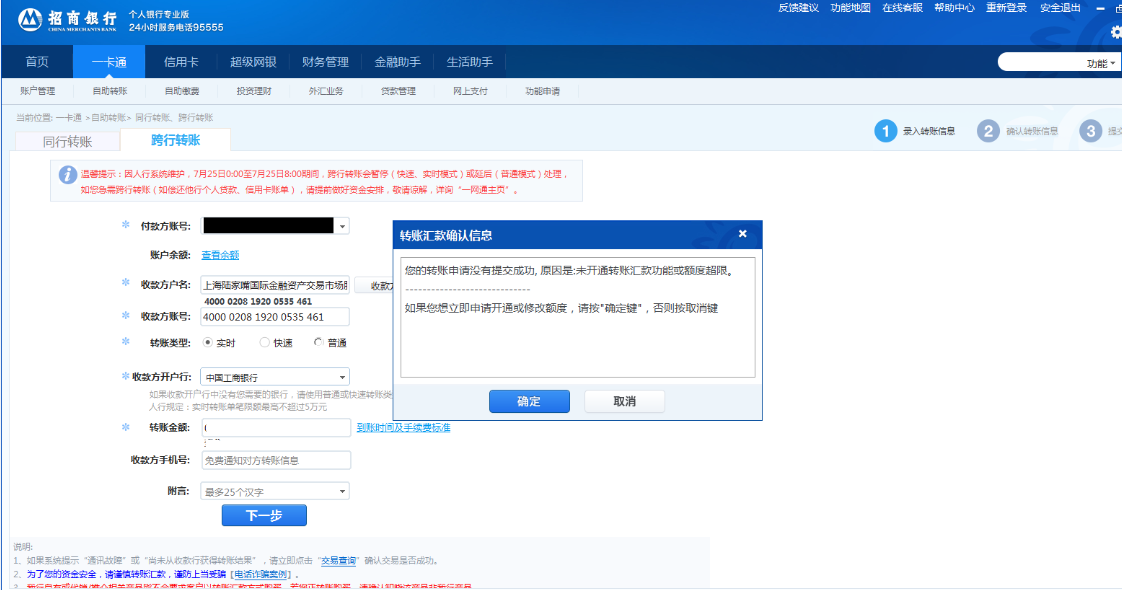Click step 2 circle for confirming transfer info
Screen dimensions: 1122x590
[x=988, y=131]
